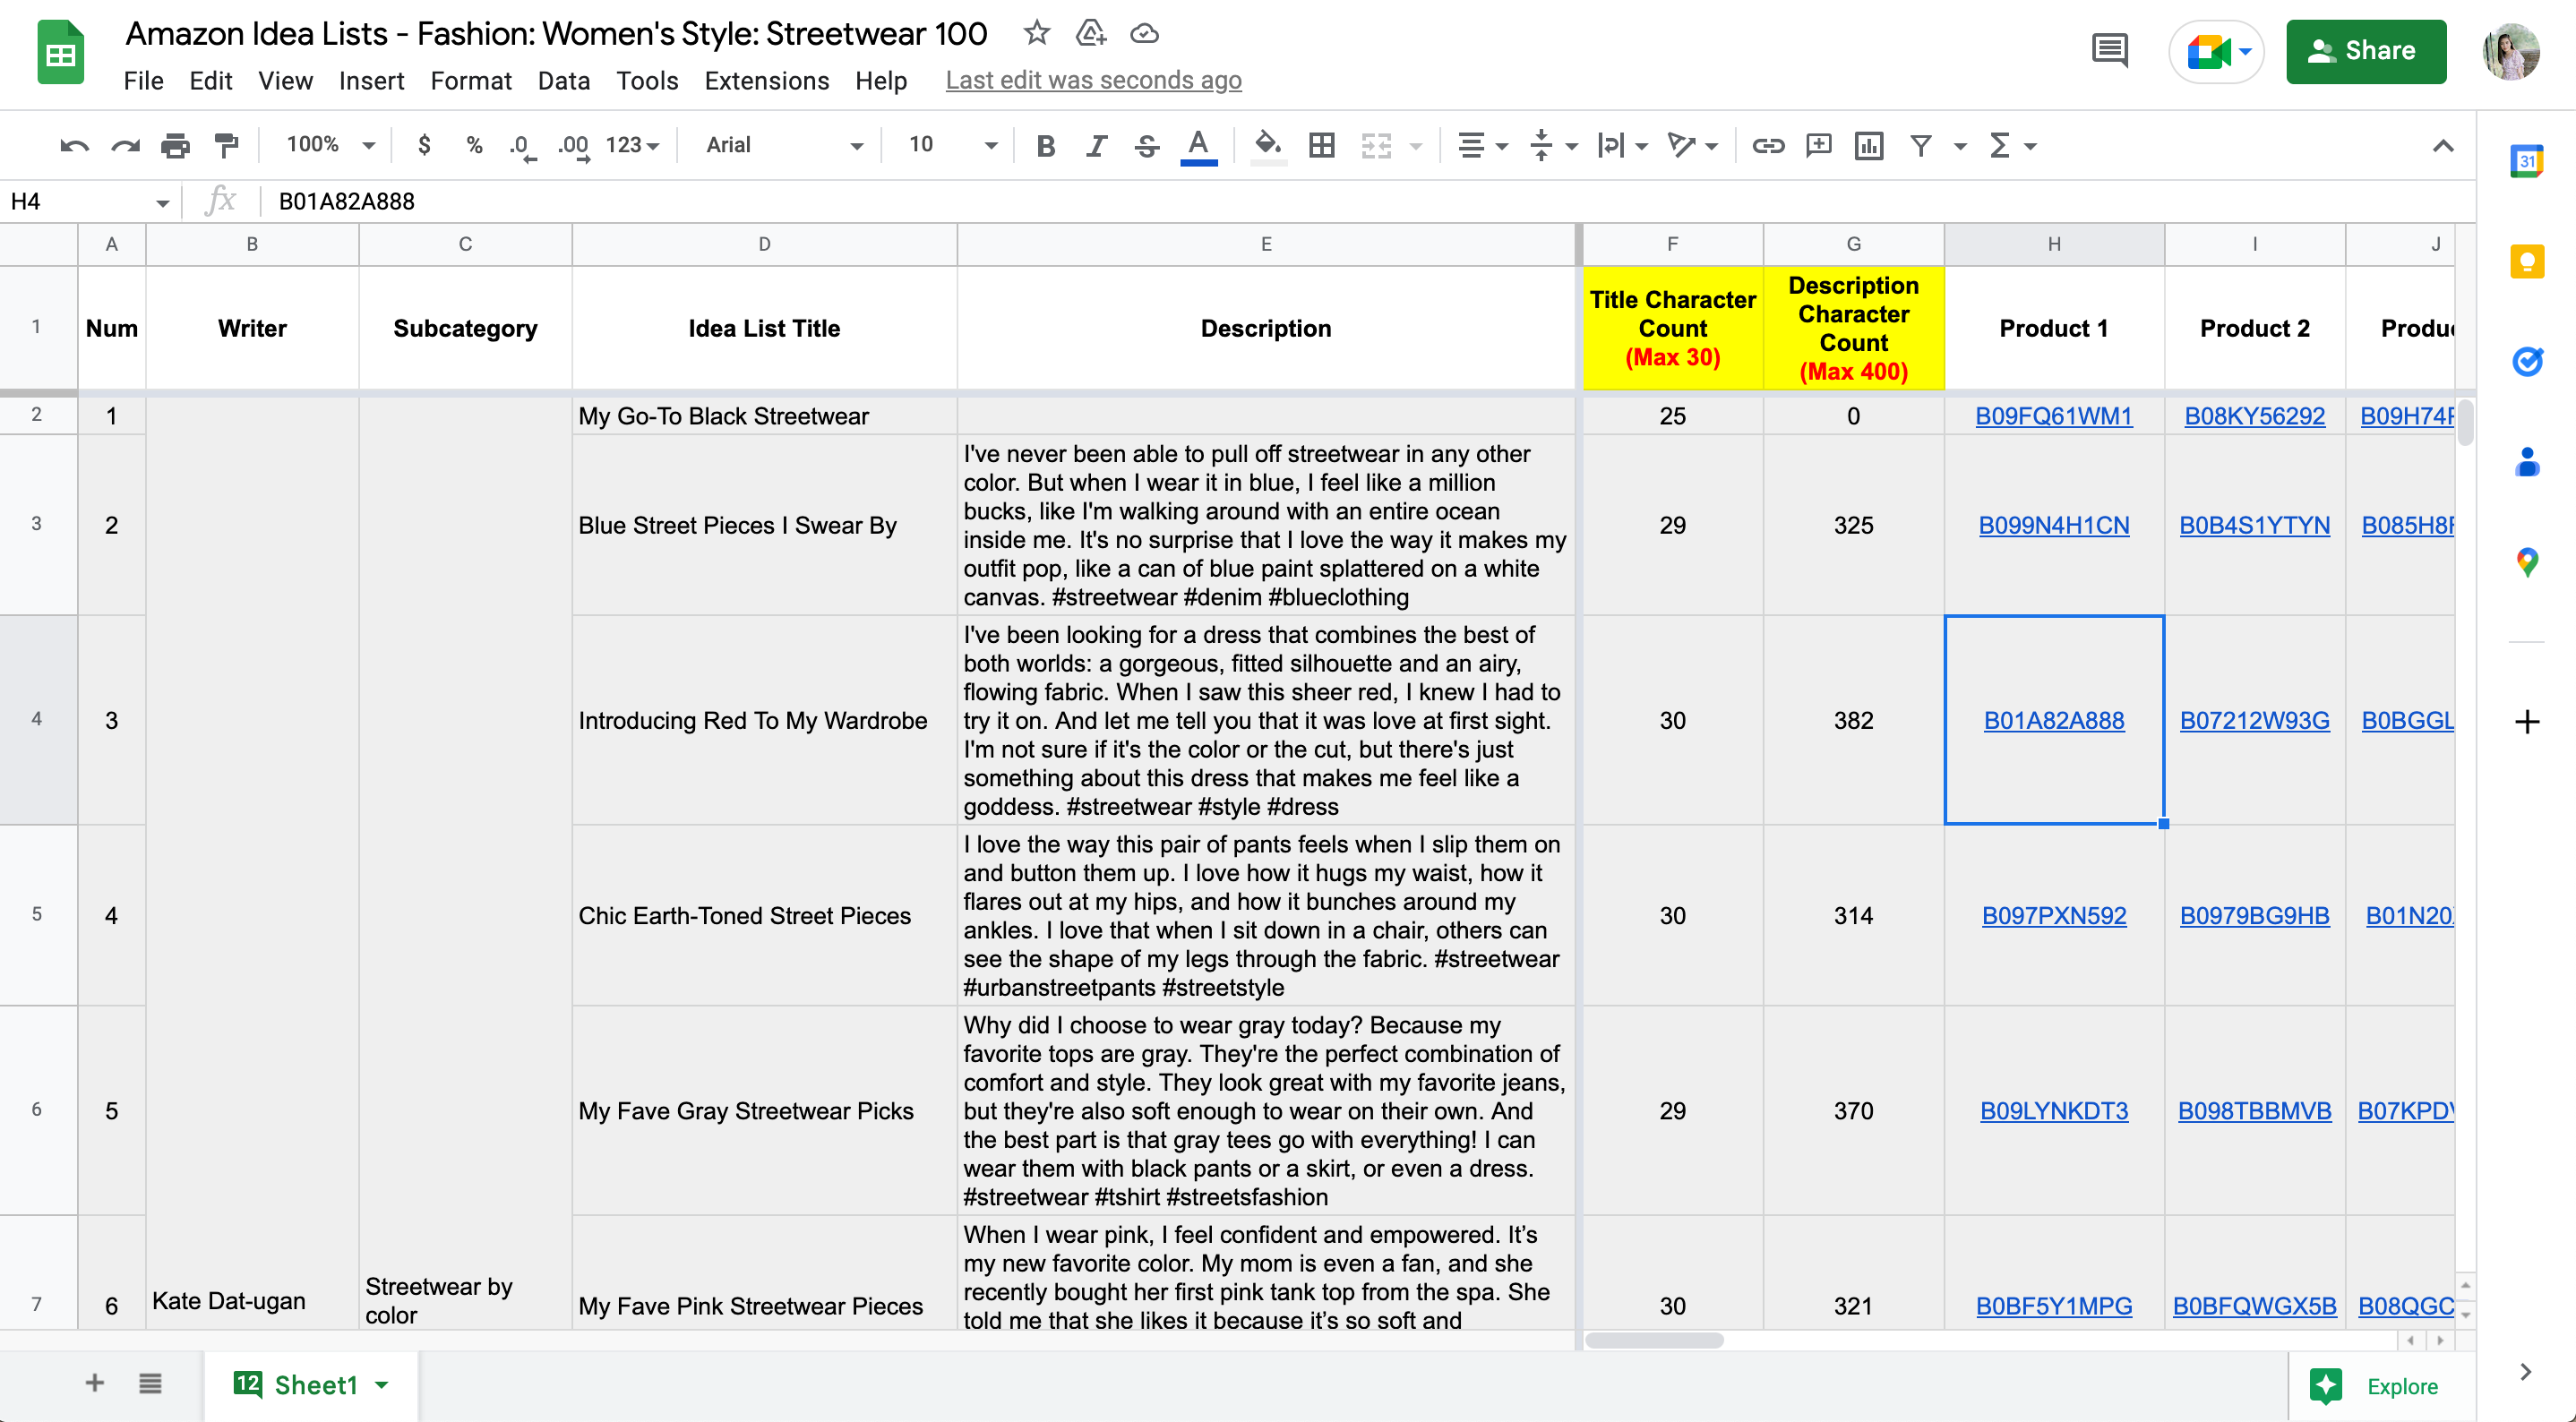2576x1422 pixels.
Task: Toggle italic formatting
Action: click(x=1096, y=146)
